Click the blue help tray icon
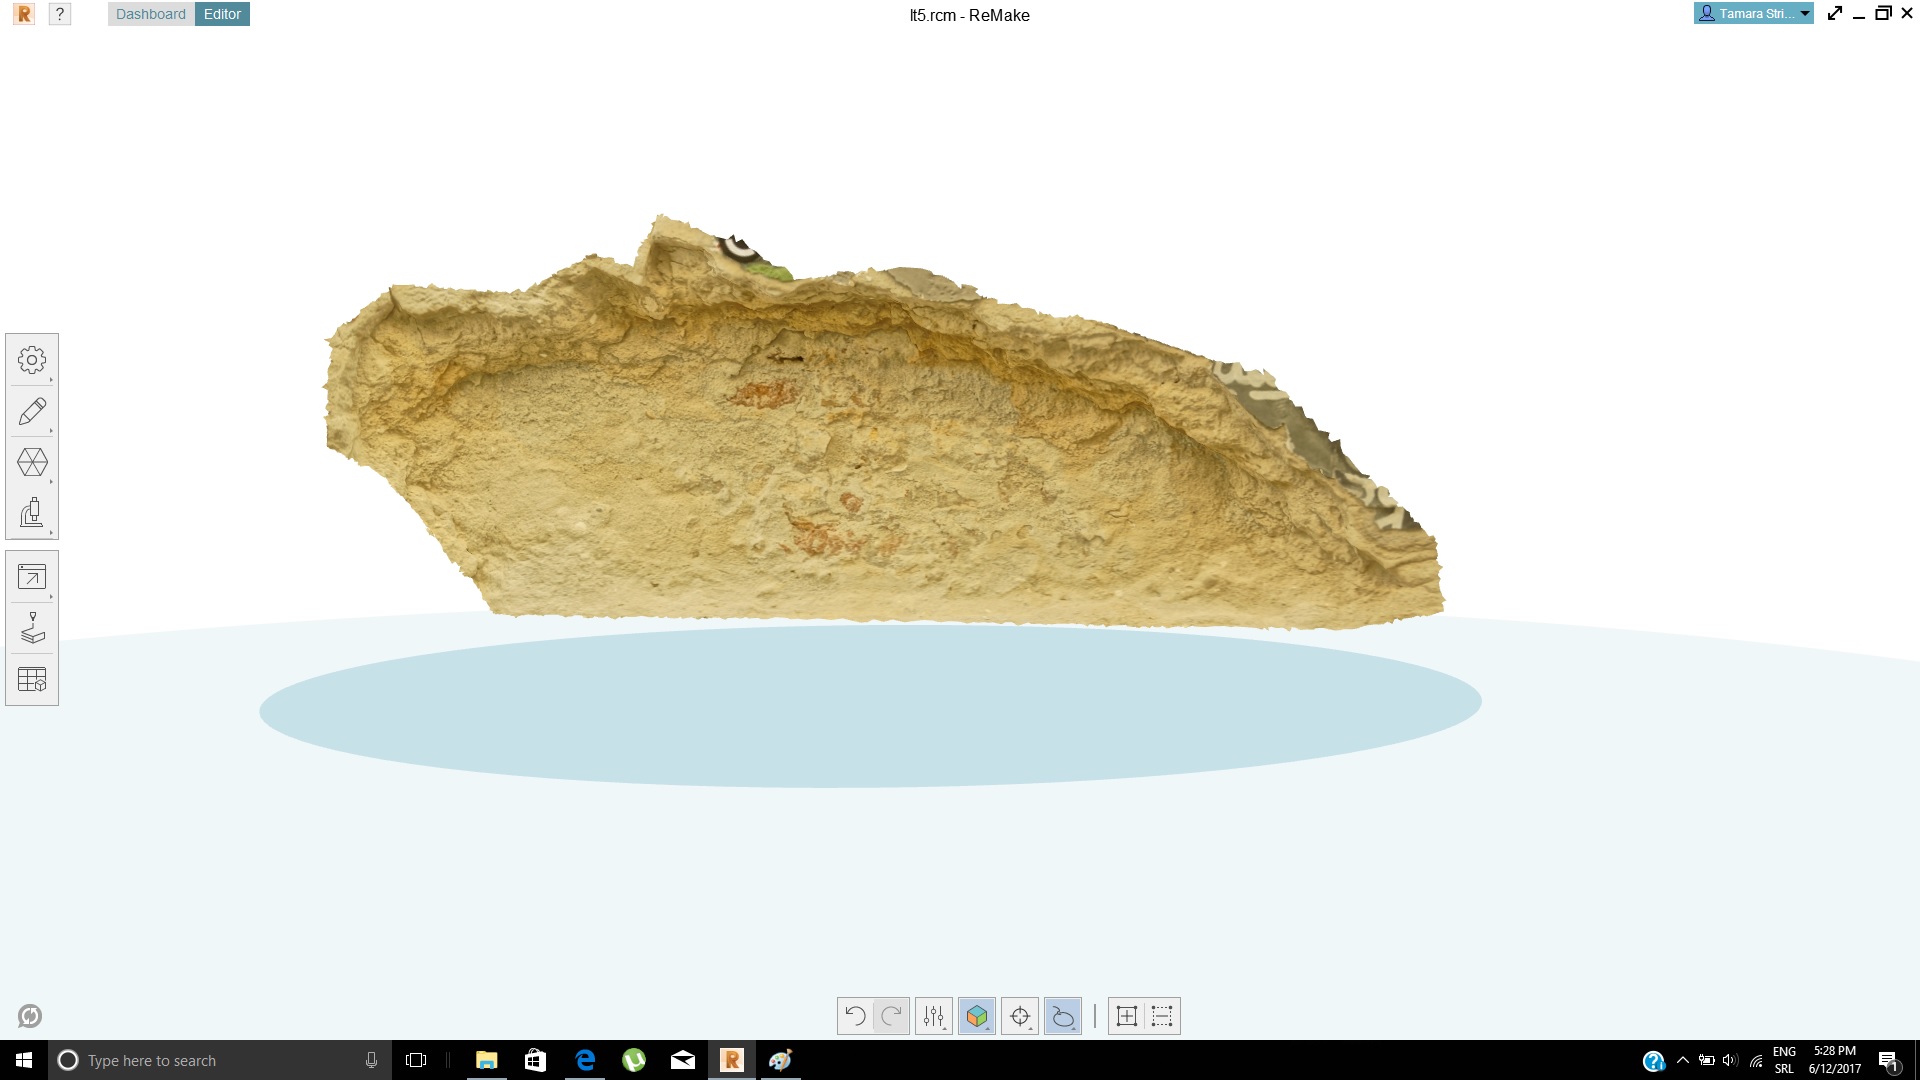 click(1654, 1061)
